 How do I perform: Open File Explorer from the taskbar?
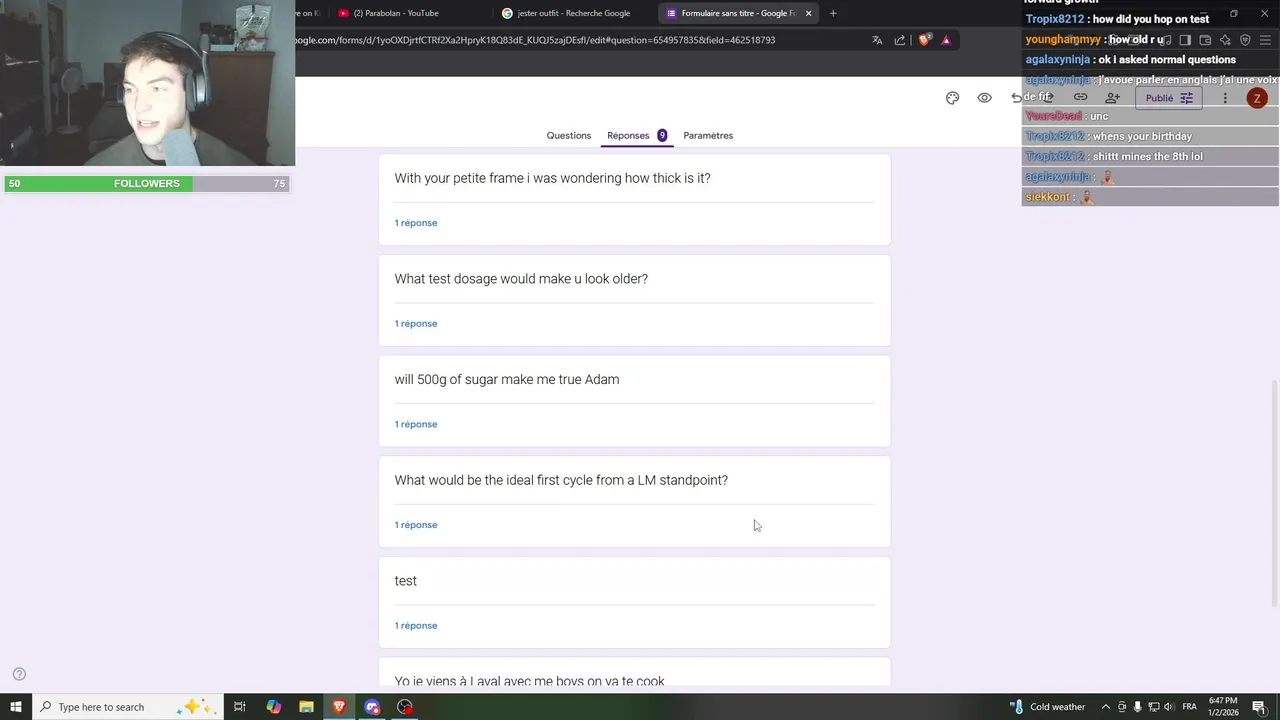[x=307, y=707]
